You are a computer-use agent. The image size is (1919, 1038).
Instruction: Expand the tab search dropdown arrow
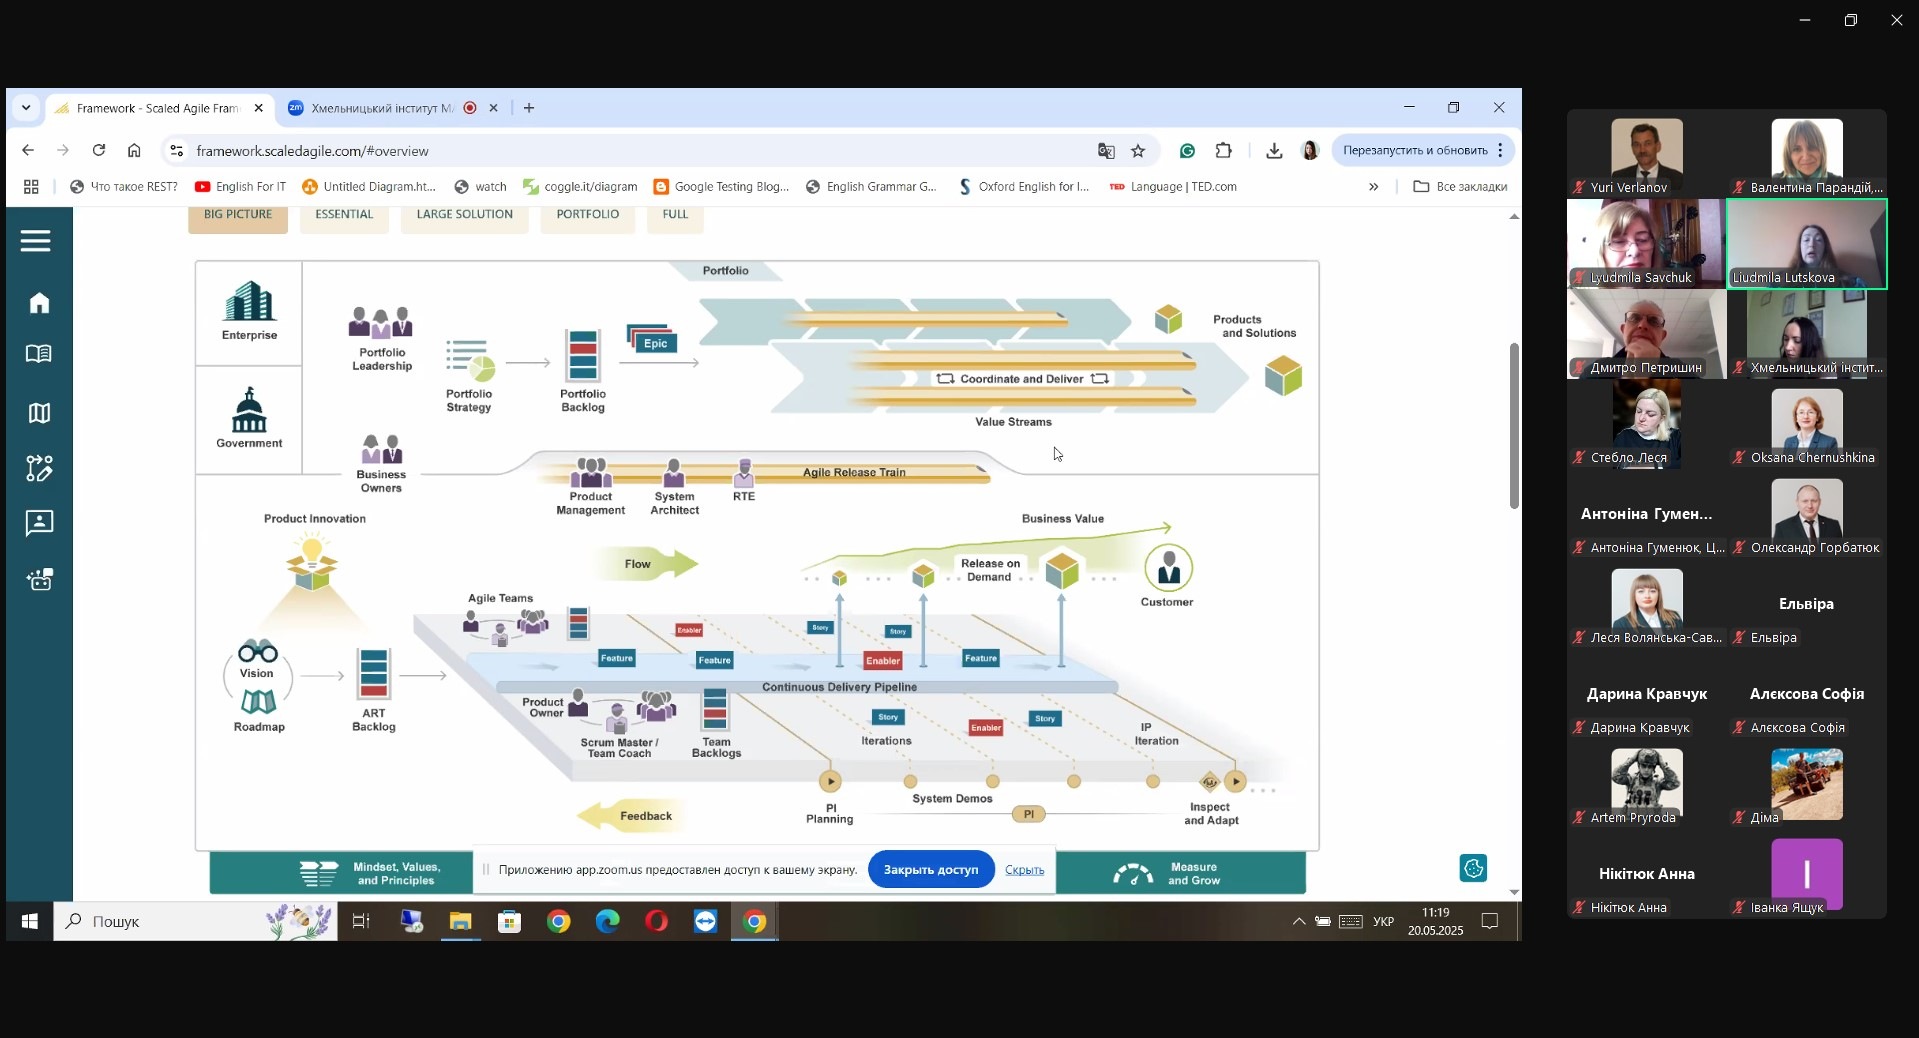point(26,108)
